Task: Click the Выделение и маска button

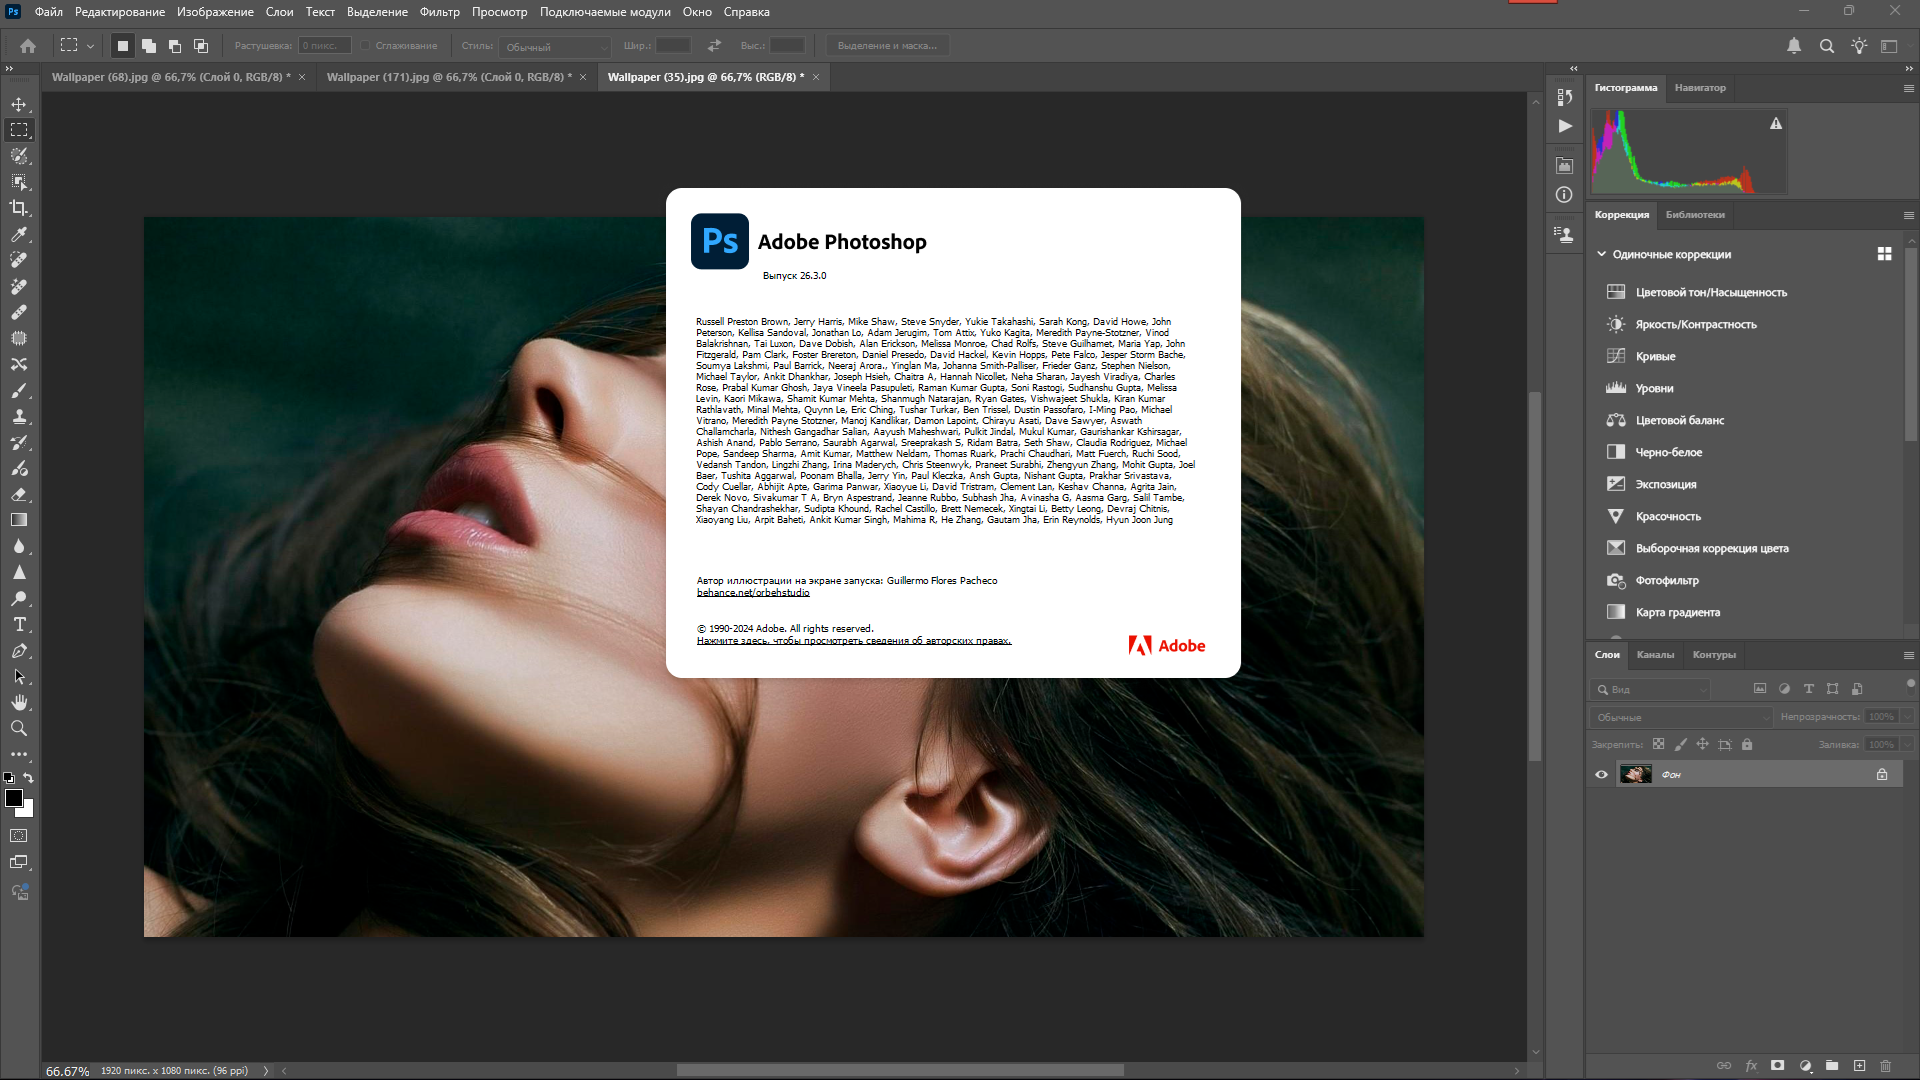Action: point(887,46)
